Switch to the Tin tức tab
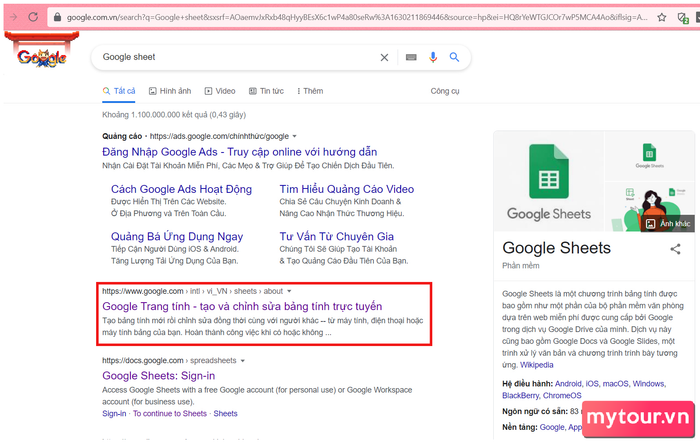Viewport: 700px width, 445px height. coord(266,91)
